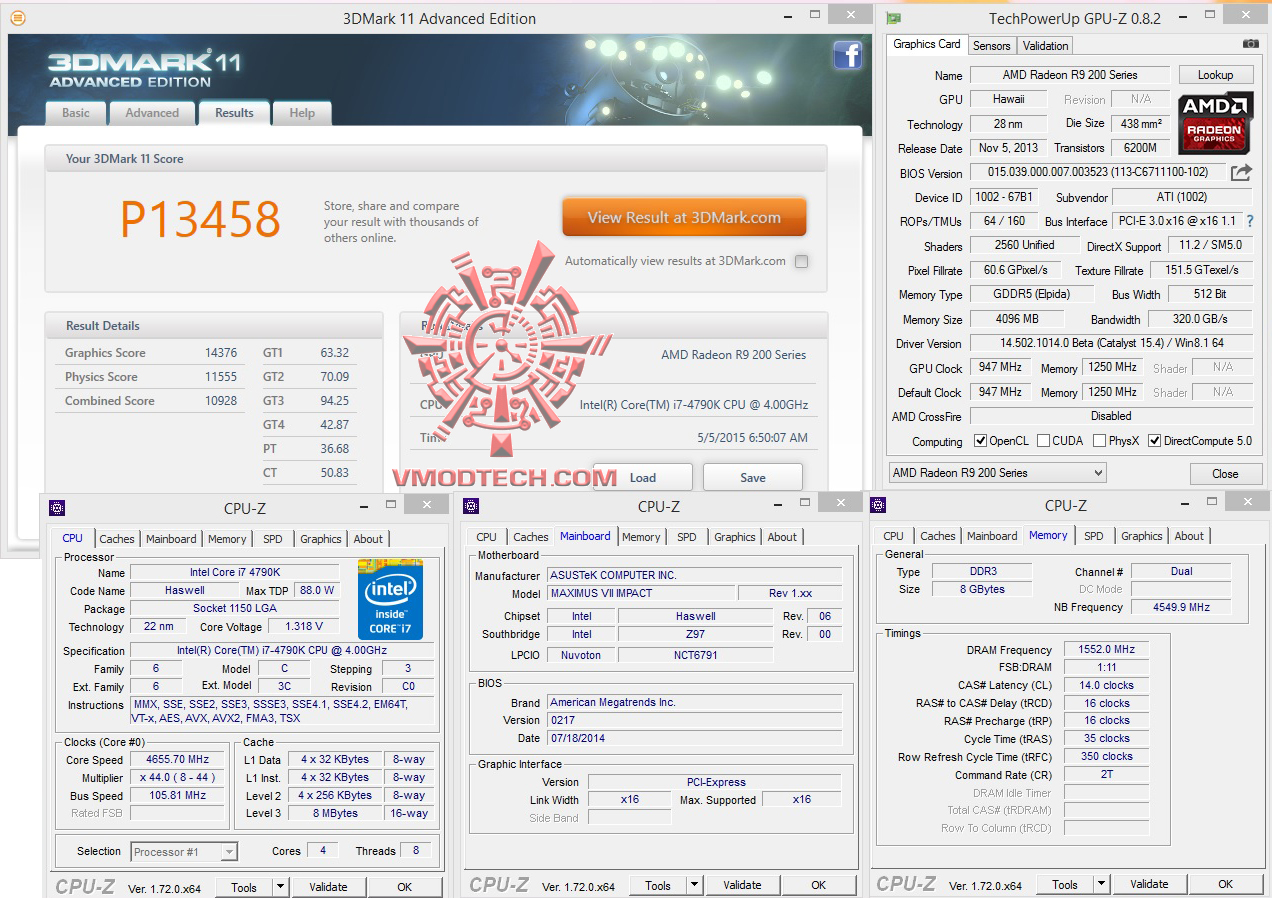Switch to the Advanced tab in 3DMark
The height and width of the screenshot is (898, 1272).
(152, 113)
